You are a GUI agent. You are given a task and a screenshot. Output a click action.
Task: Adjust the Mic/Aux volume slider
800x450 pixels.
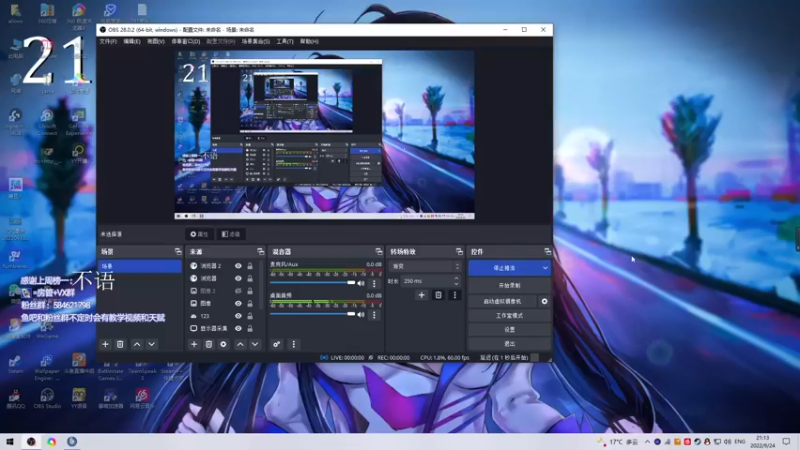click(312, 283)
